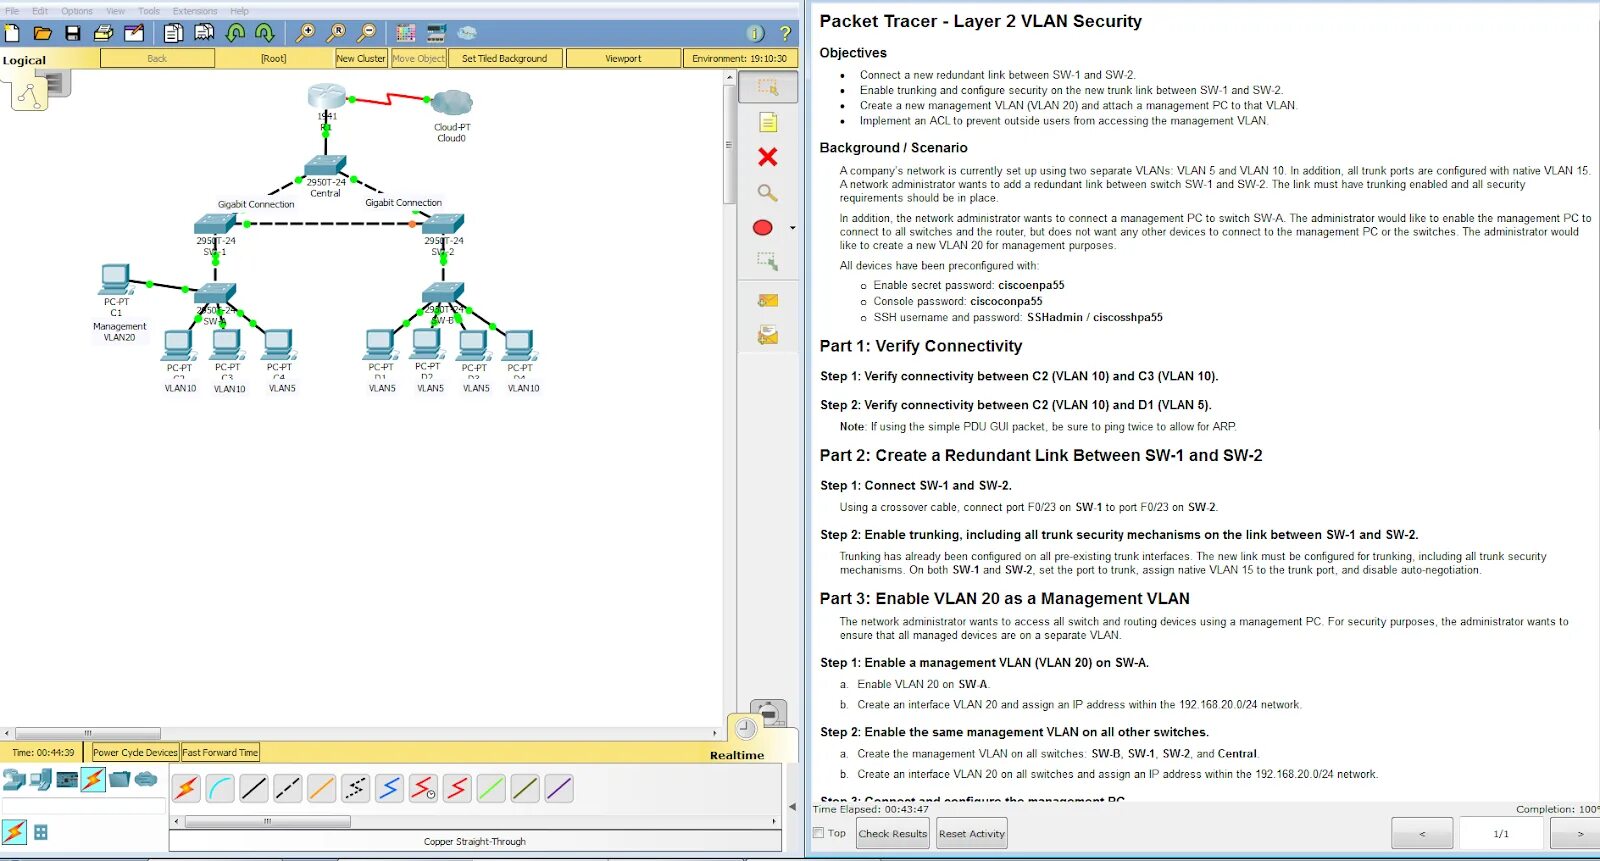Open the Edit menu
The image size is (1600, 861).
(x=40, y=11)
